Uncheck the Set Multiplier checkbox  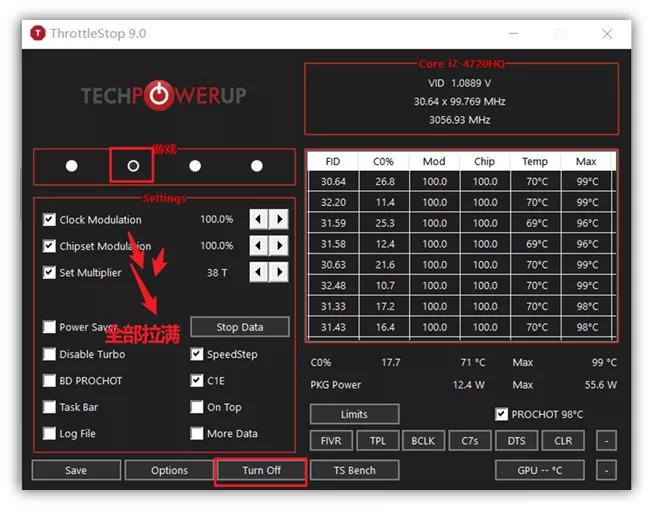(x=49, y=273)
